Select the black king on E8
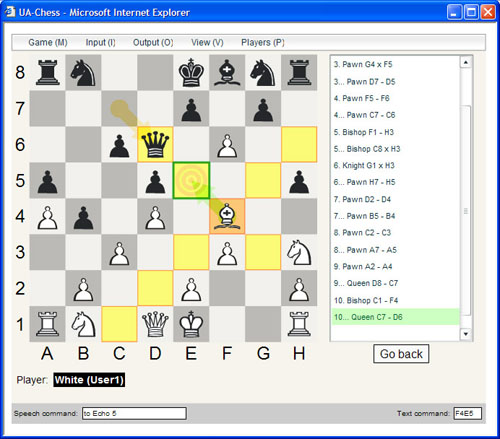Viewport: 500px width, 439px height. pos(191,73)
